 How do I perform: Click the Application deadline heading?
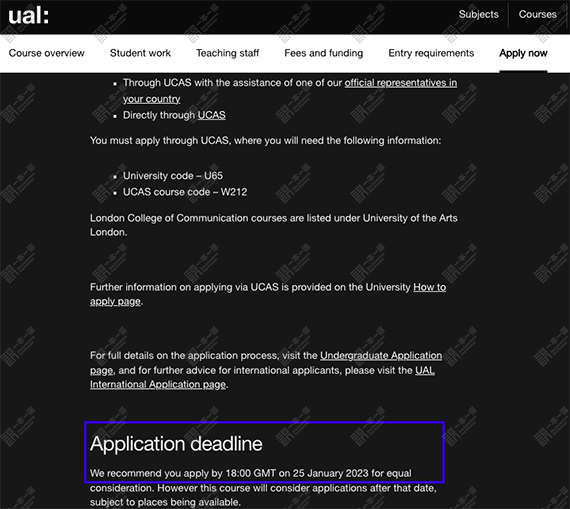click(176, 444)
